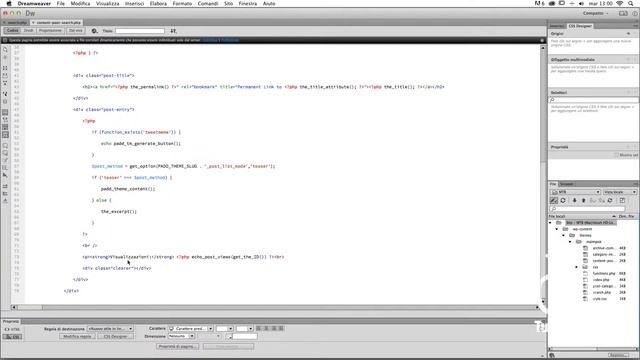Open the Modifica menu
The height and width of the screenshot is (360, 640).
(80, 3)
